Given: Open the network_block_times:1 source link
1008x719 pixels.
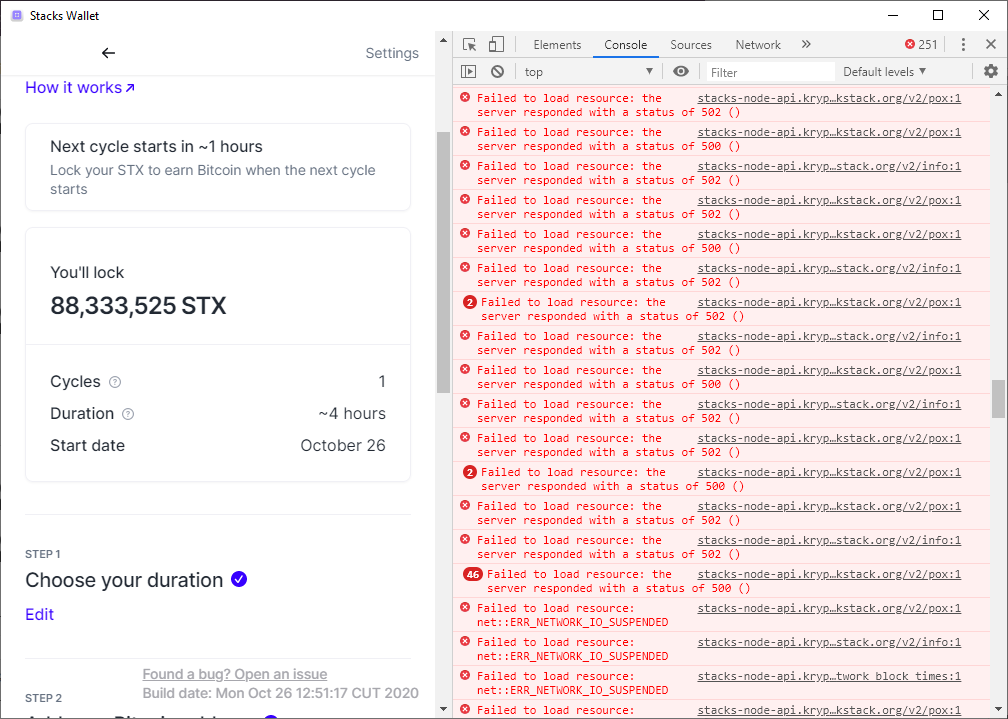Looking at the screenshot, I should (x=829, y=677).
